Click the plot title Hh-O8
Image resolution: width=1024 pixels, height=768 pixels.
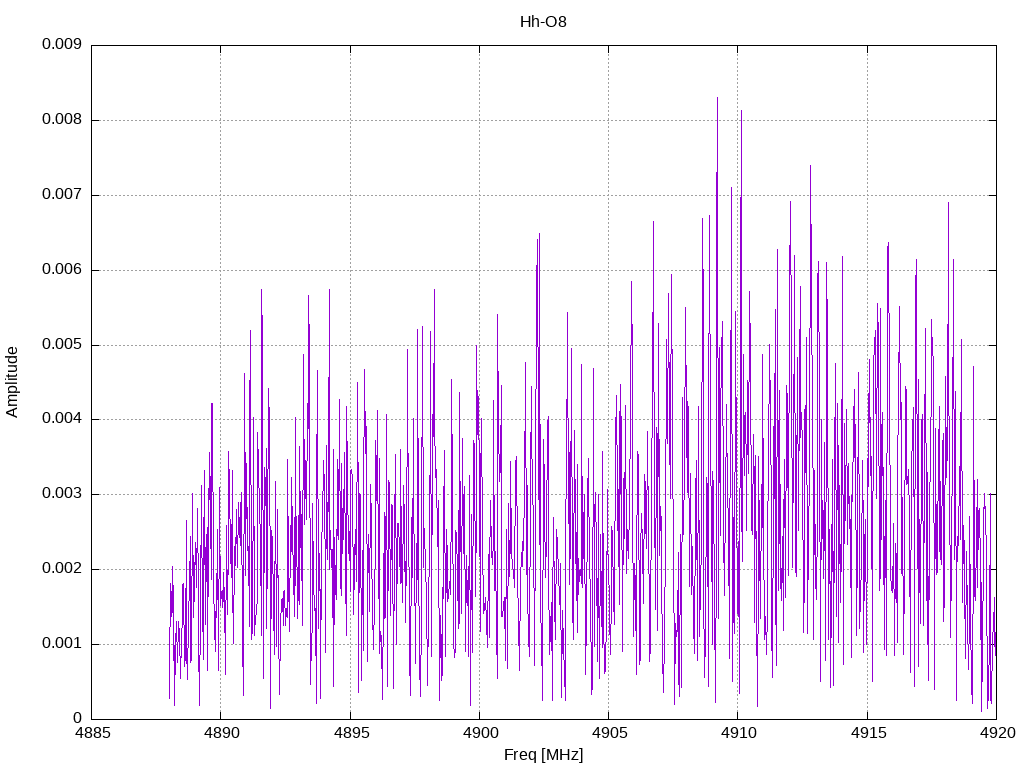click(543, 22)
